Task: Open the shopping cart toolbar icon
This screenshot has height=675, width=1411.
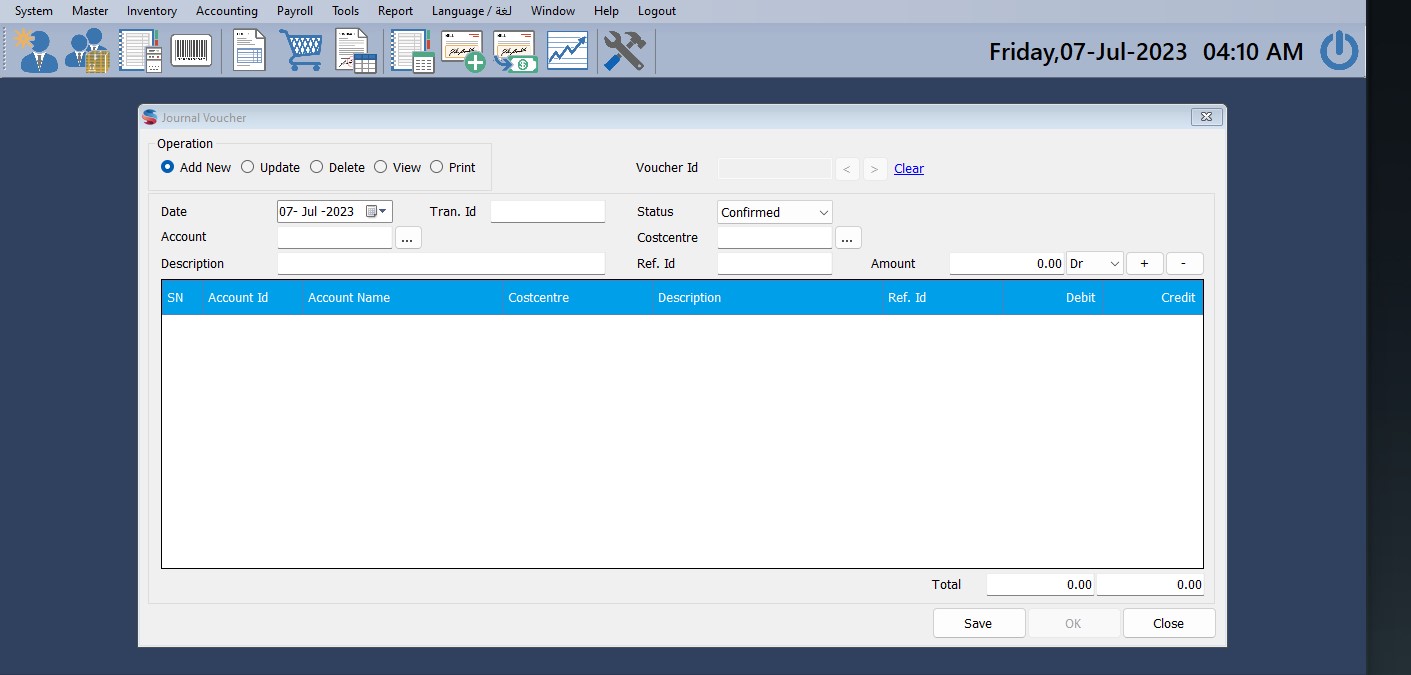Action: coord(301,50)
